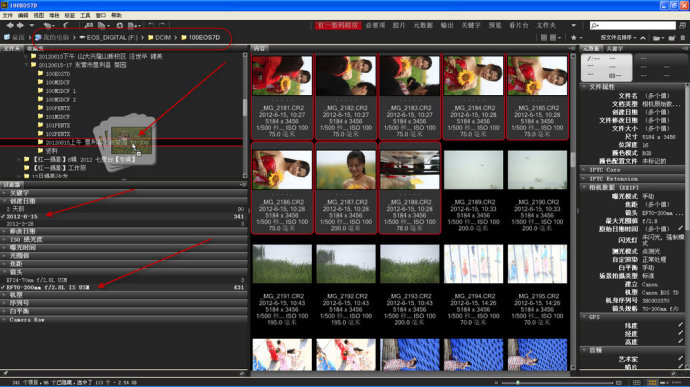Switch to the 胶片 workspace
The image size is (690, 387).
399,26
